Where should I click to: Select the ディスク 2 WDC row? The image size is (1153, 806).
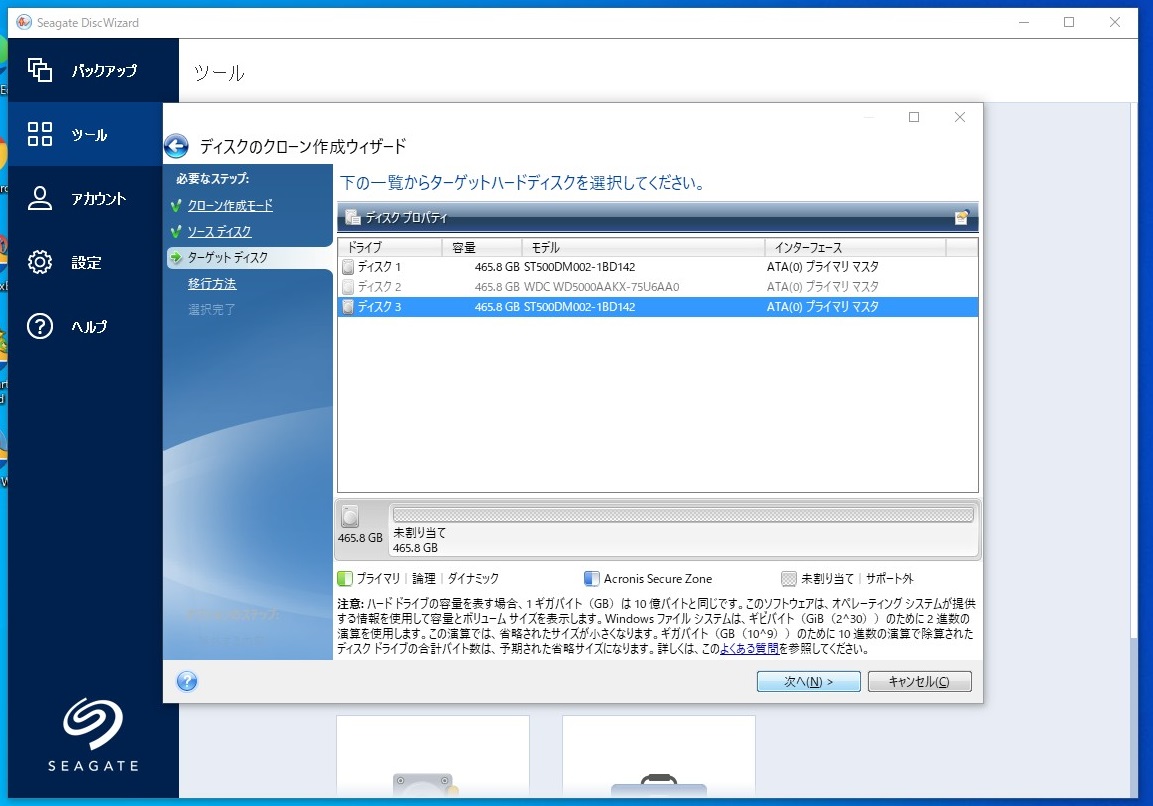click(x=657, y=286)
